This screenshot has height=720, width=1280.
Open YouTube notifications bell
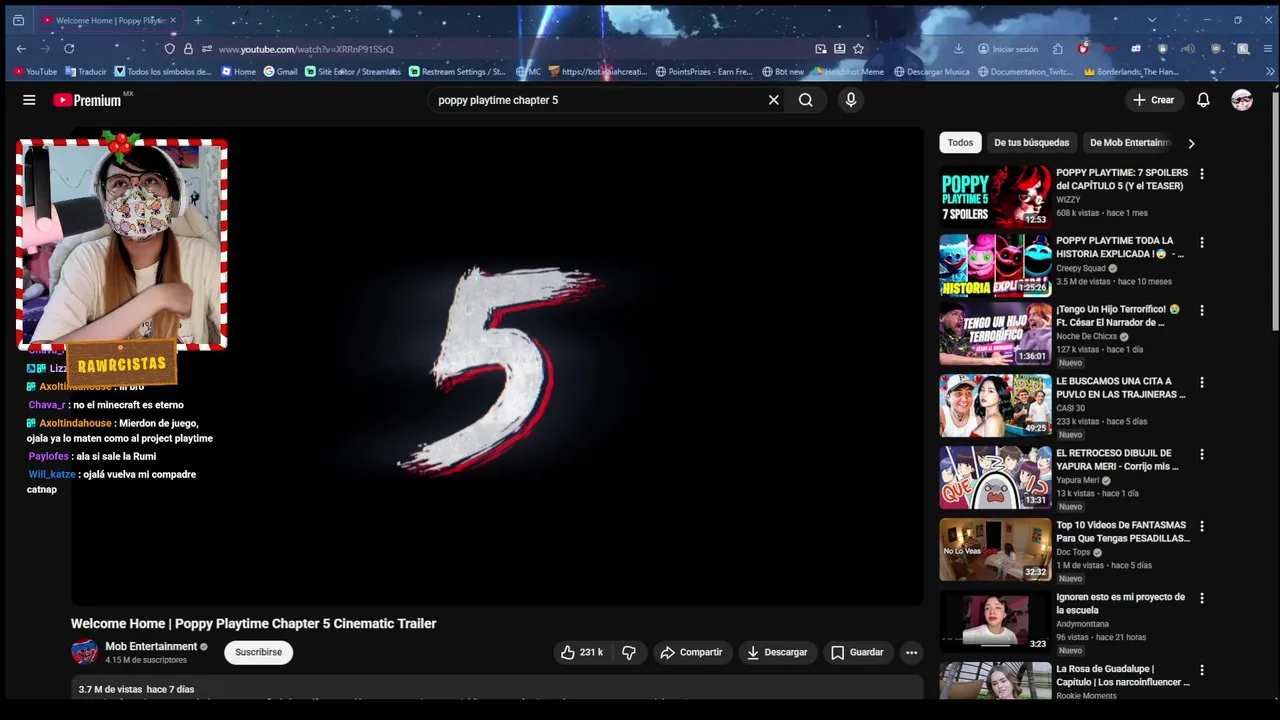pyautogui.click(x=1204, y=100)
